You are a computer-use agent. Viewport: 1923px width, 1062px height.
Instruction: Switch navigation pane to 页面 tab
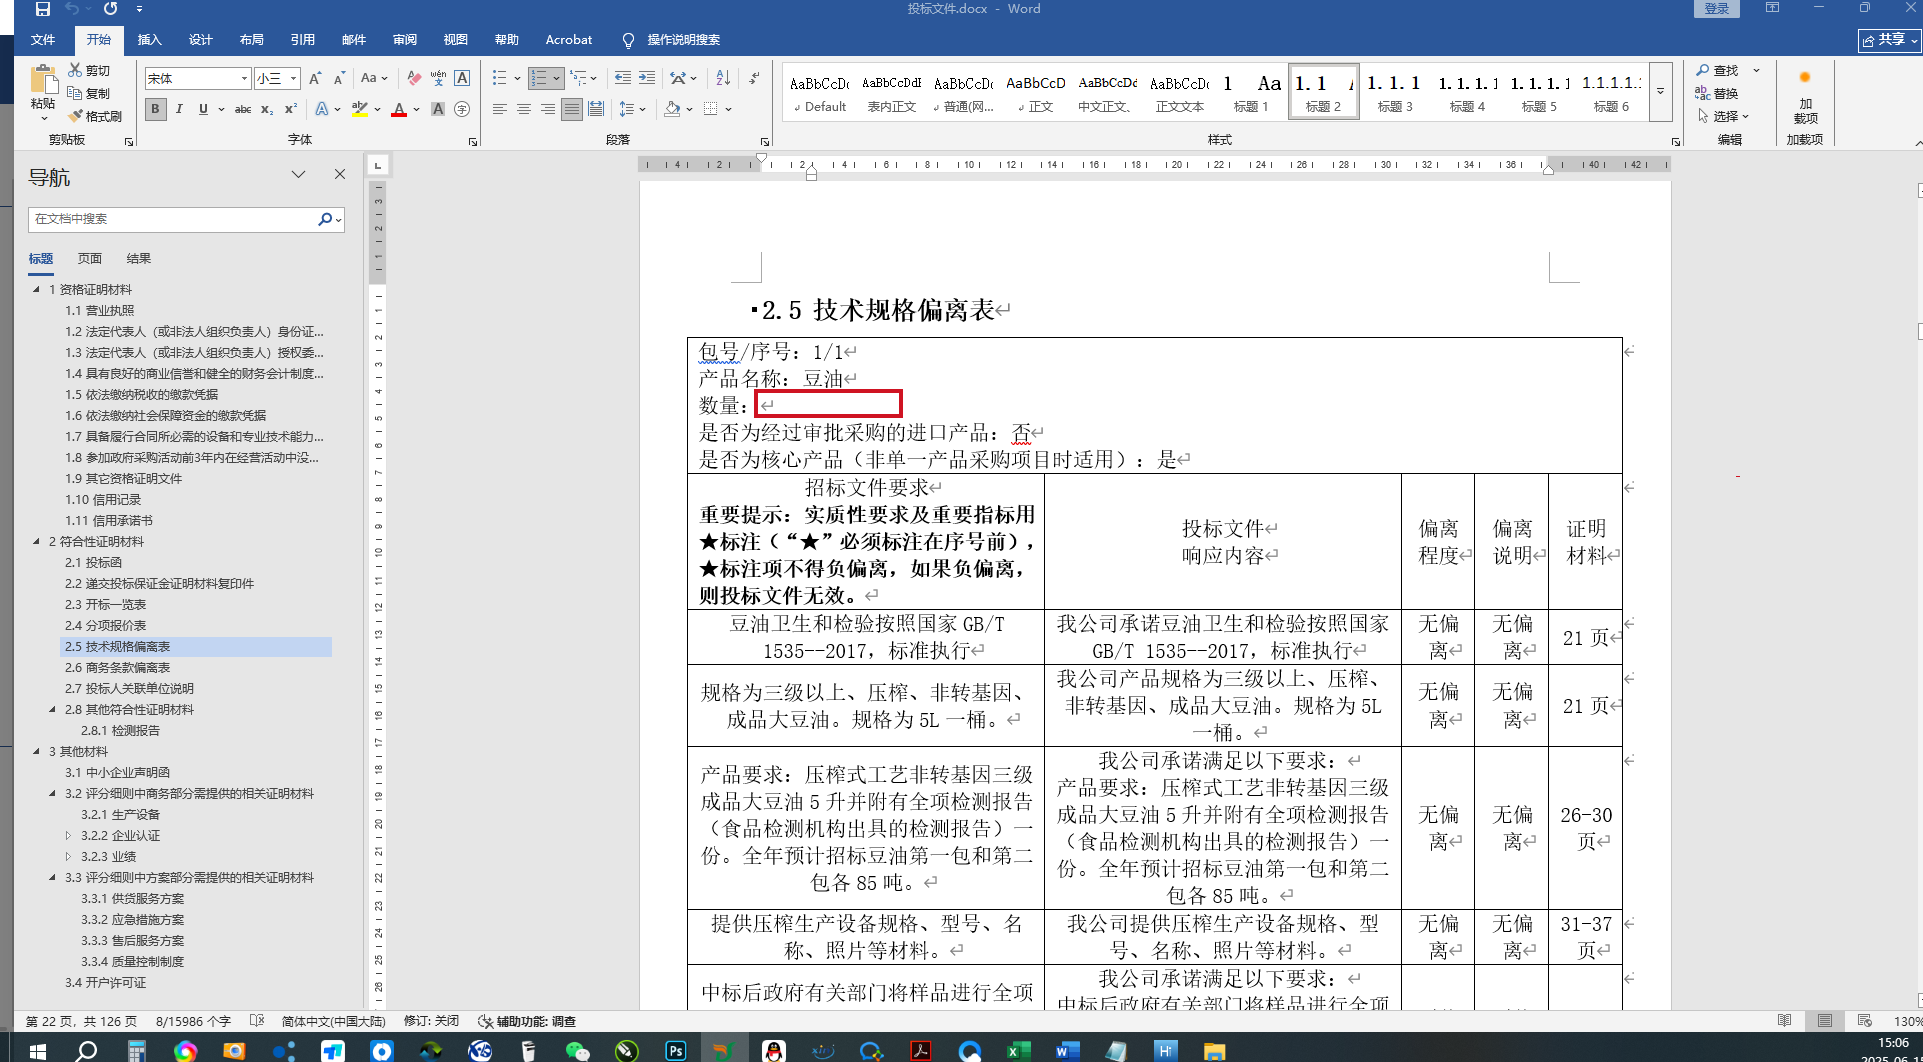point(90,259)
